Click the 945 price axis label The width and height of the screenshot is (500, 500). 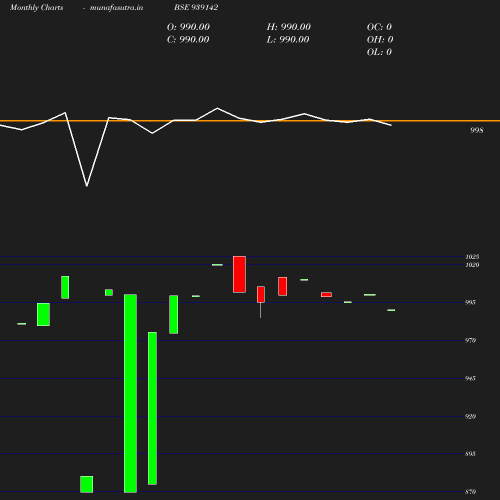tap(470, 378)
